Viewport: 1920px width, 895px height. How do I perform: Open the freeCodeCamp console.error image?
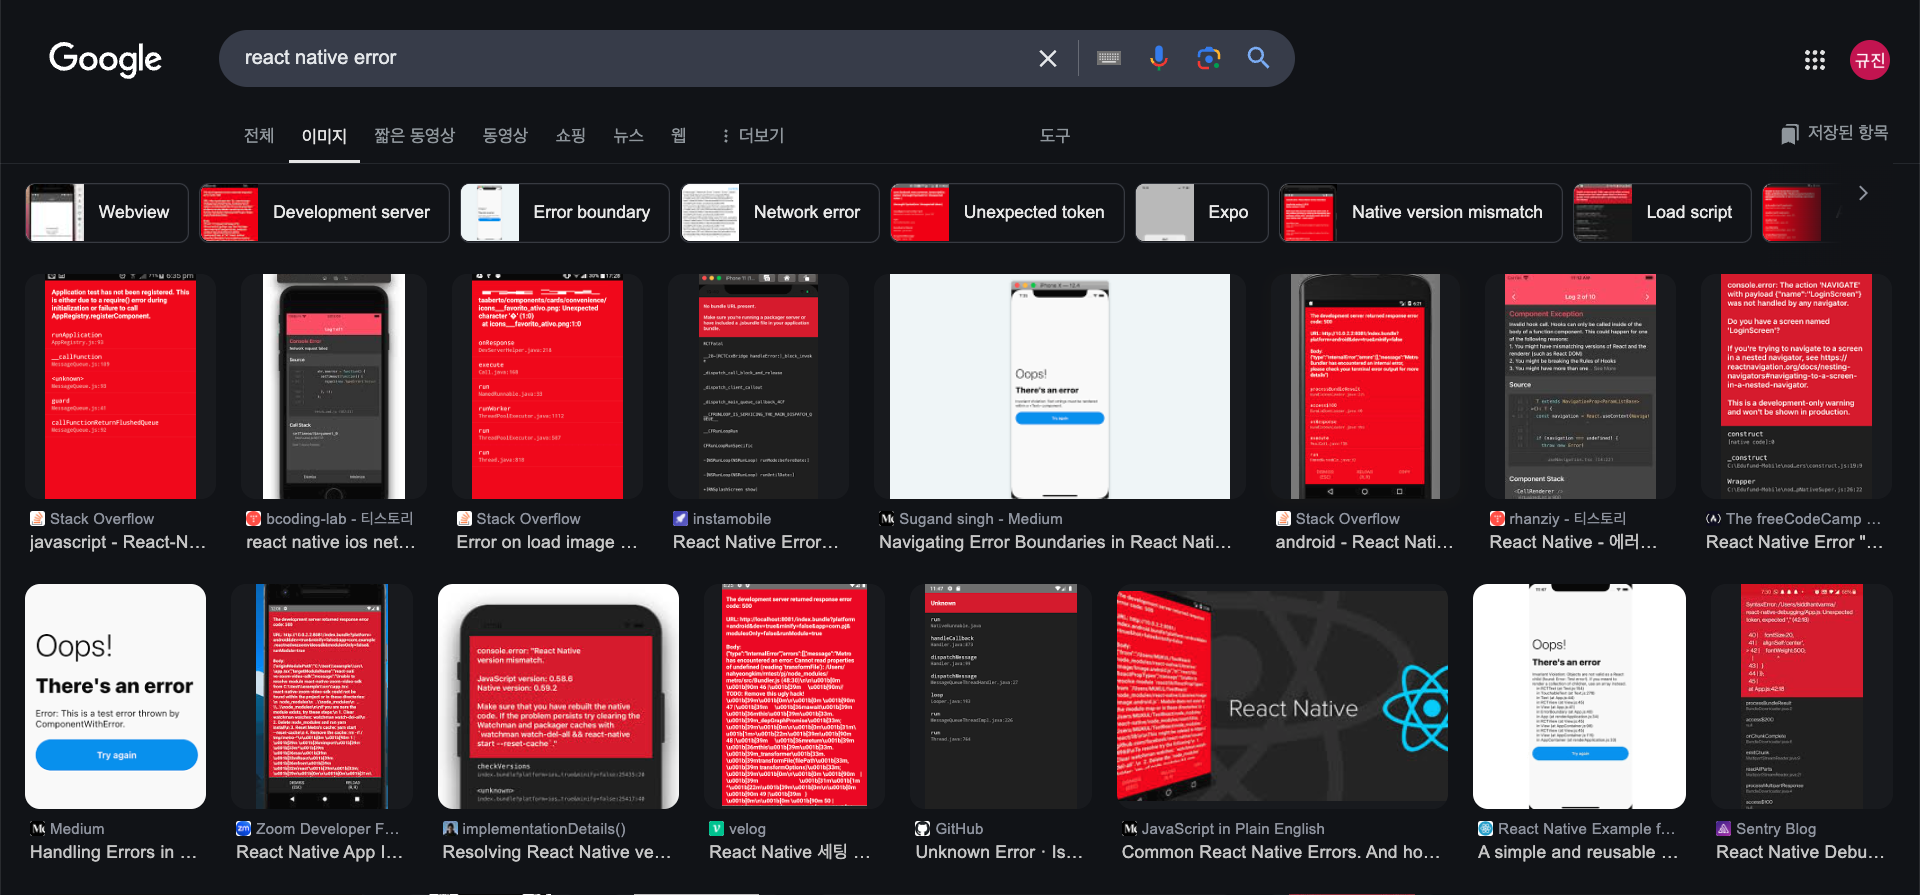pos(1797,386)
